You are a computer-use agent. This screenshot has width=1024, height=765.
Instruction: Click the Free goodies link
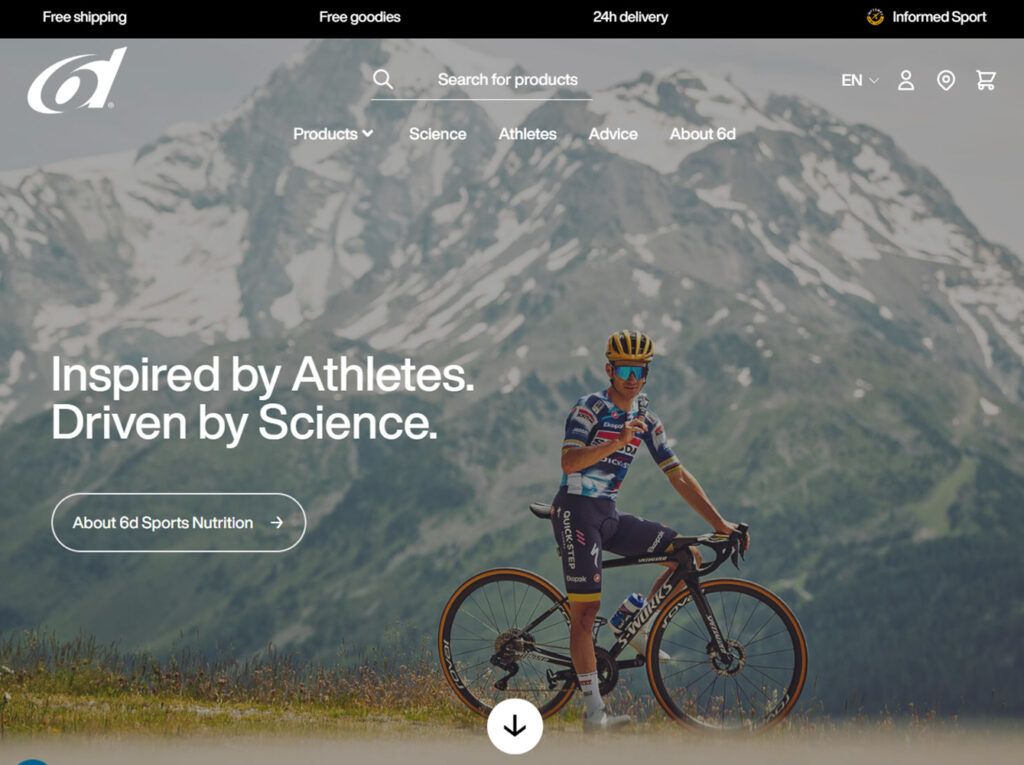(x=360, y=17)
